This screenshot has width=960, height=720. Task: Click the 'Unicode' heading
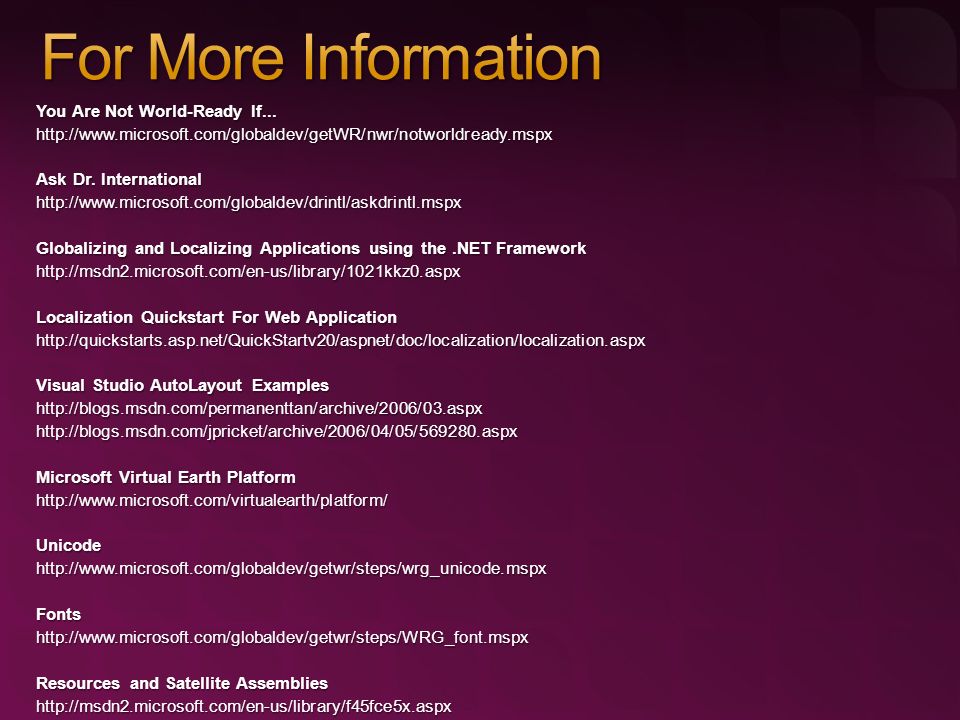coord(69,546)
